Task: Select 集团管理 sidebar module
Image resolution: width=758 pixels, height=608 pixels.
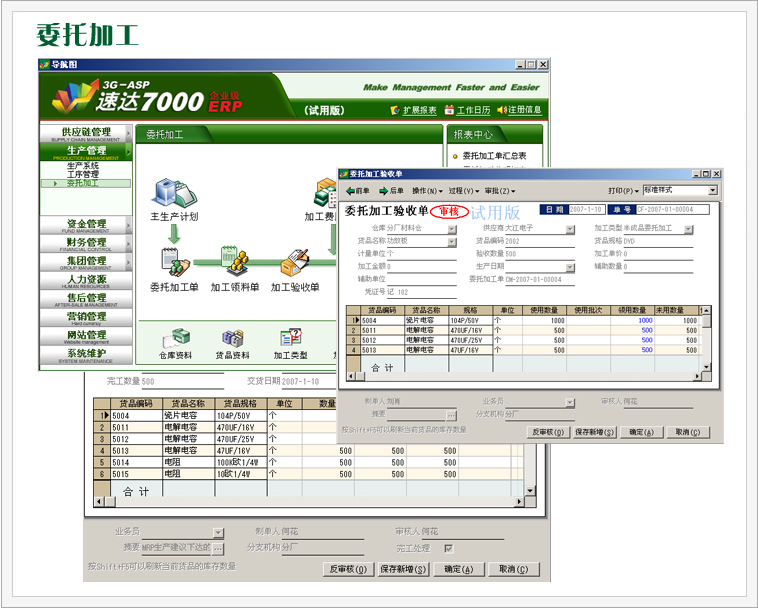Action: pos(86,262)
